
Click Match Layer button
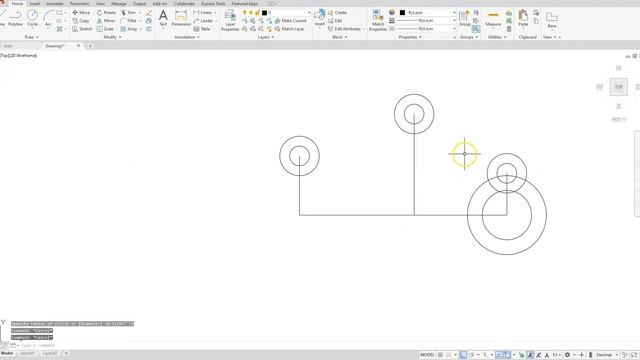click(x=289, y=29)
